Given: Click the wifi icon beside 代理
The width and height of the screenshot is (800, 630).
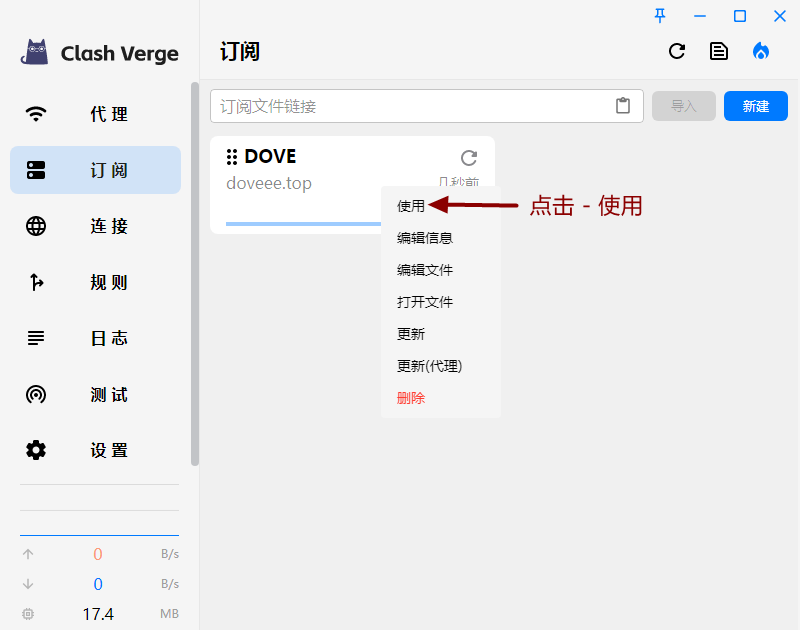Looking at the screenshot, I should (x=36, y=114).
